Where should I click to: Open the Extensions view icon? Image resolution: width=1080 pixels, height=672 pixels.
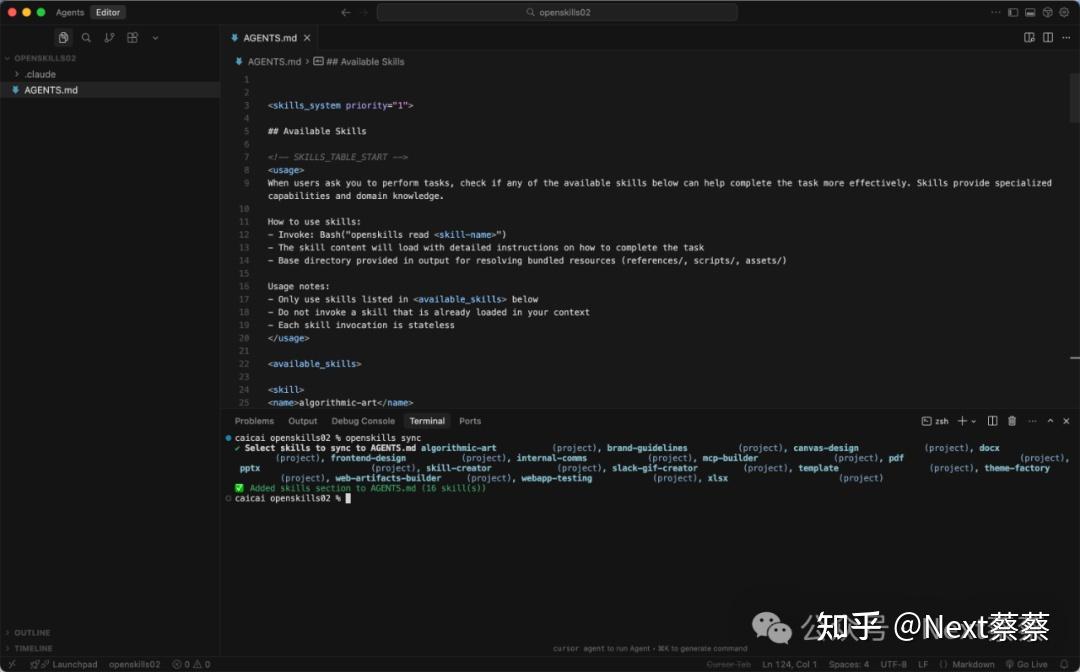click(132, 37)
